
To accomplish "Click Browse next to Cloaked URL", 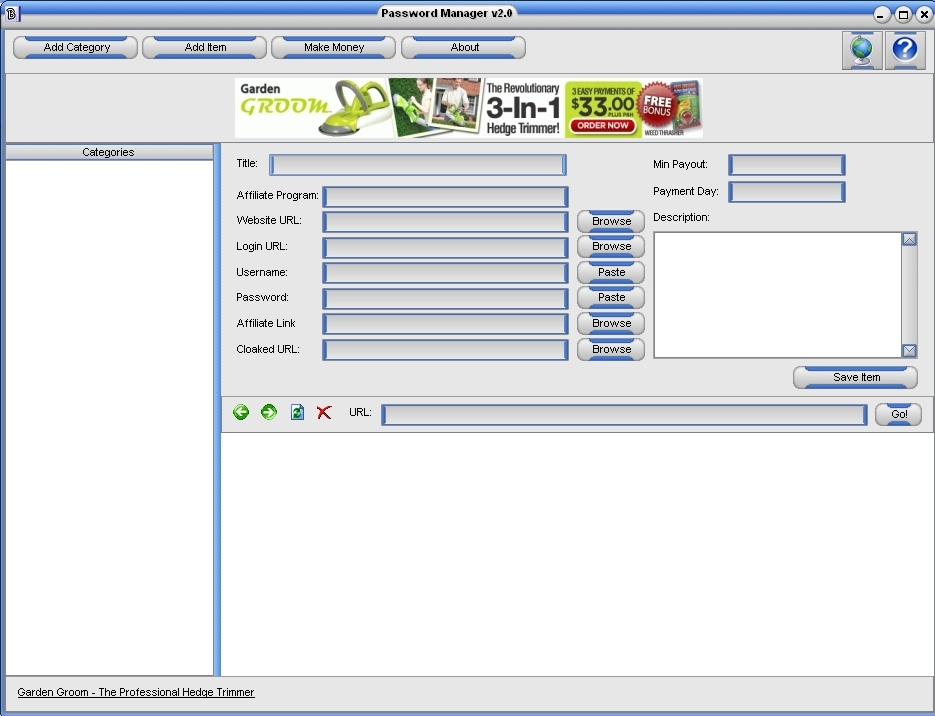I will click(611, 349).
